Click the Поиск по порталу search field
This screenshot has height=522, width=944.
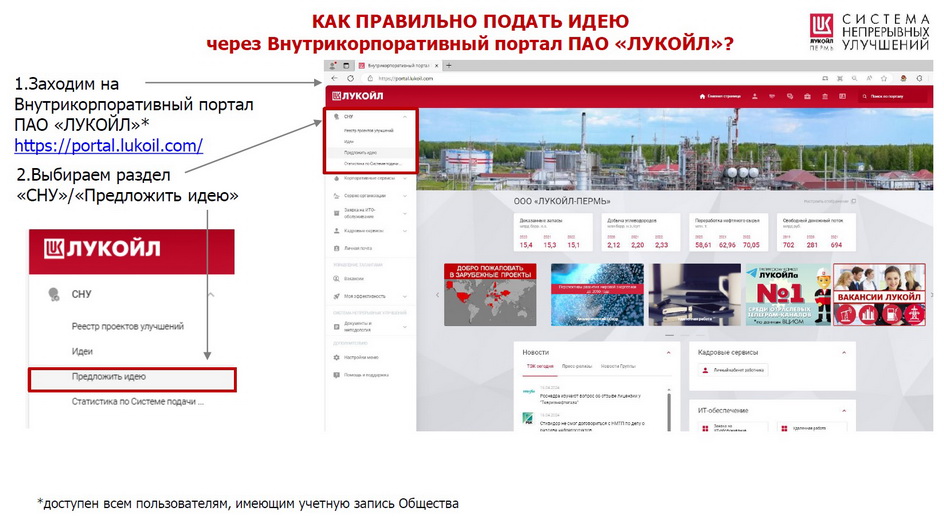tap(888, 97)
